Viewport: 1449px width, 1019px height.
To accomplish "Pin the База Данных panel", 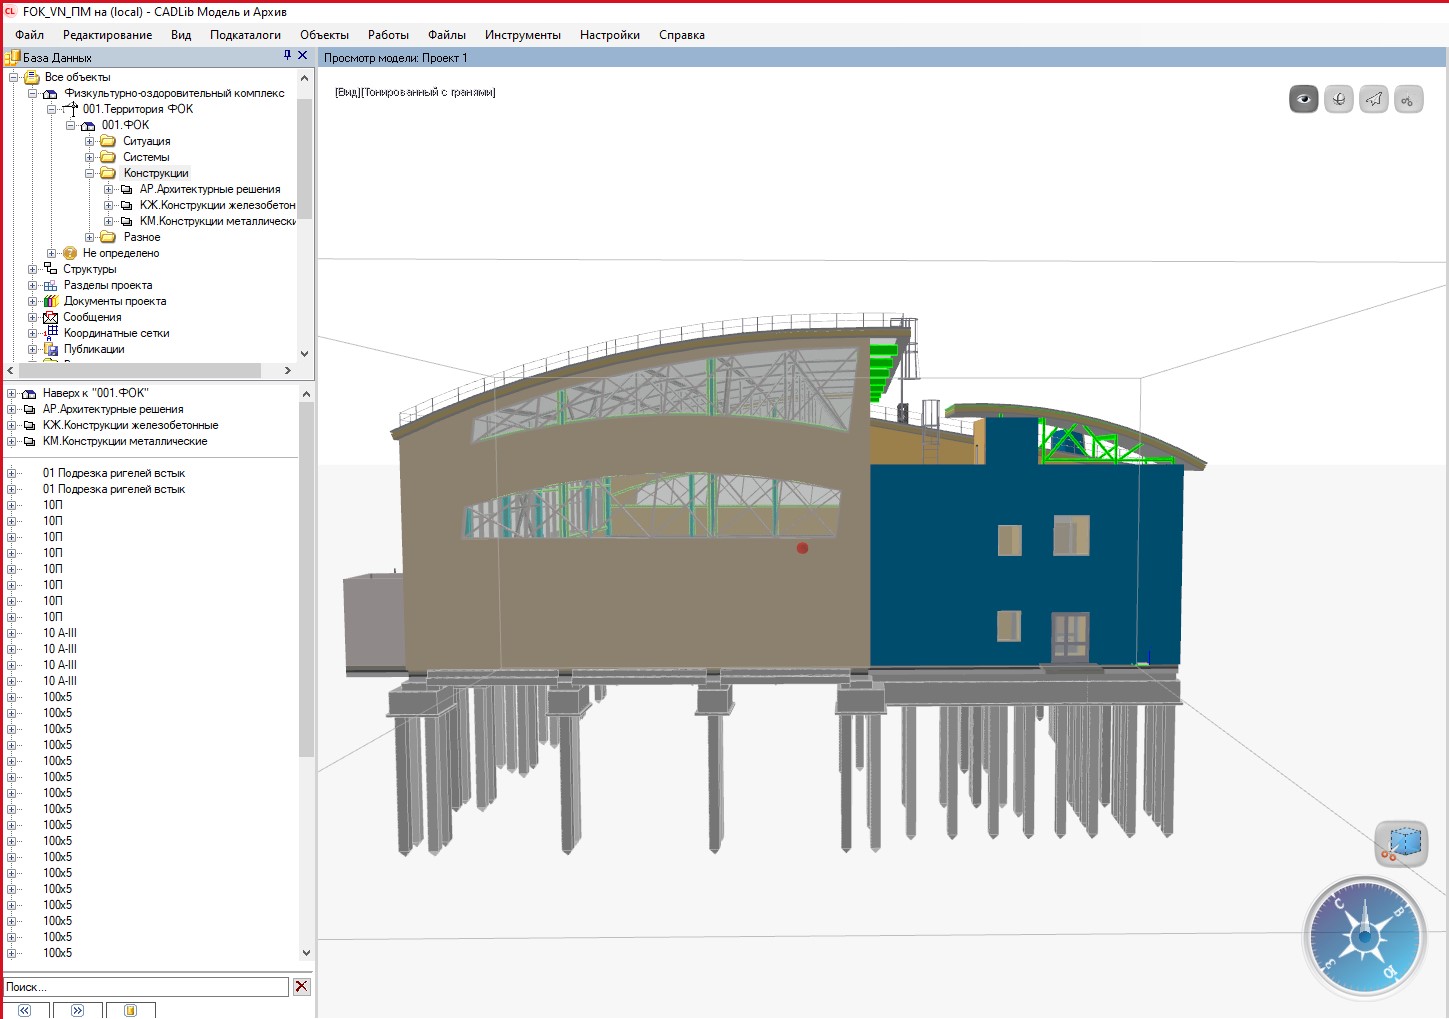I will [x=287, y=56].
